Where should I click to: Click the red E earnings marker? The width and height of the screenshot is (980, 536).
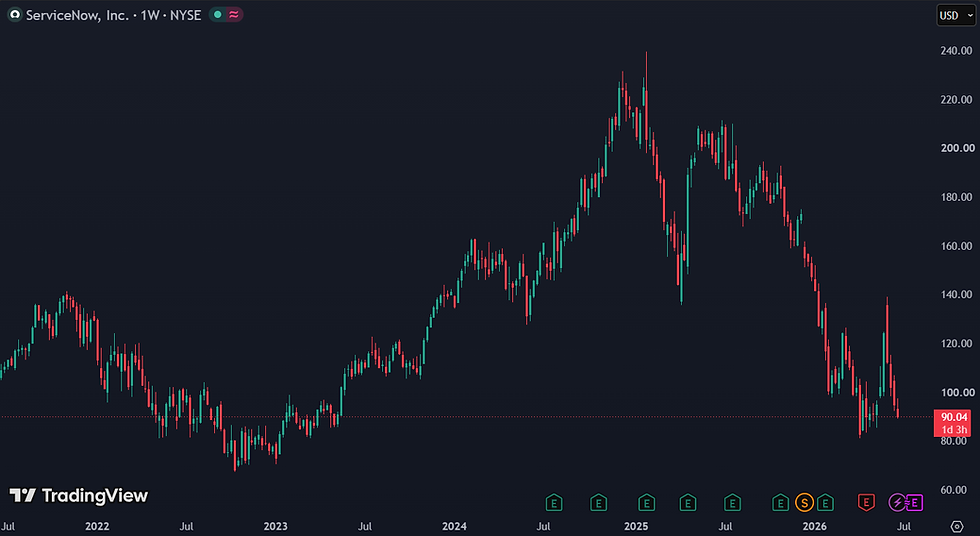coord(866,502)
